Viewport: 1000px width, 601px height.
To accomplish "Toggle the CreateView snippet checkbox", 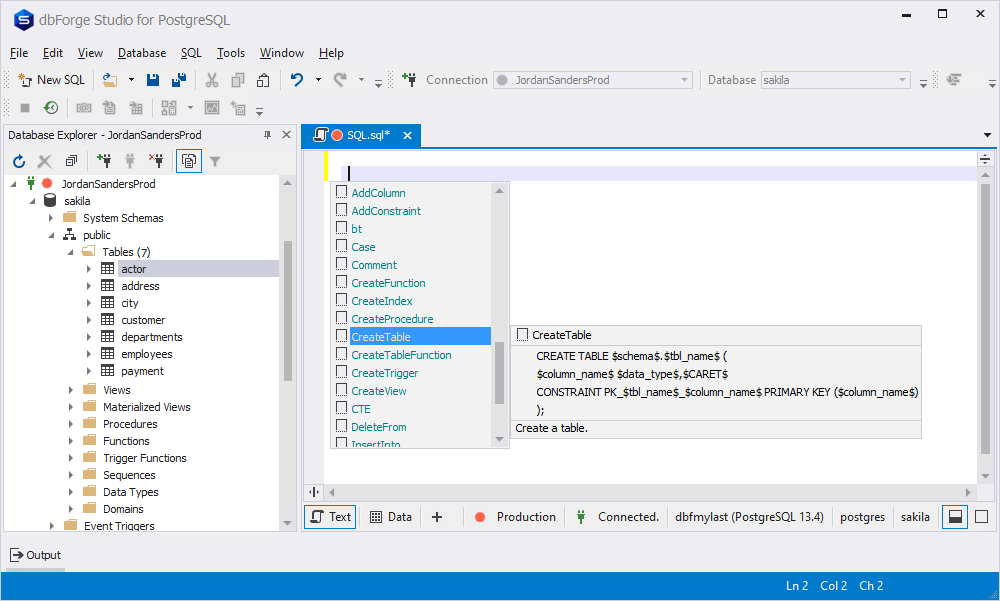I will [x=342, y=390].
